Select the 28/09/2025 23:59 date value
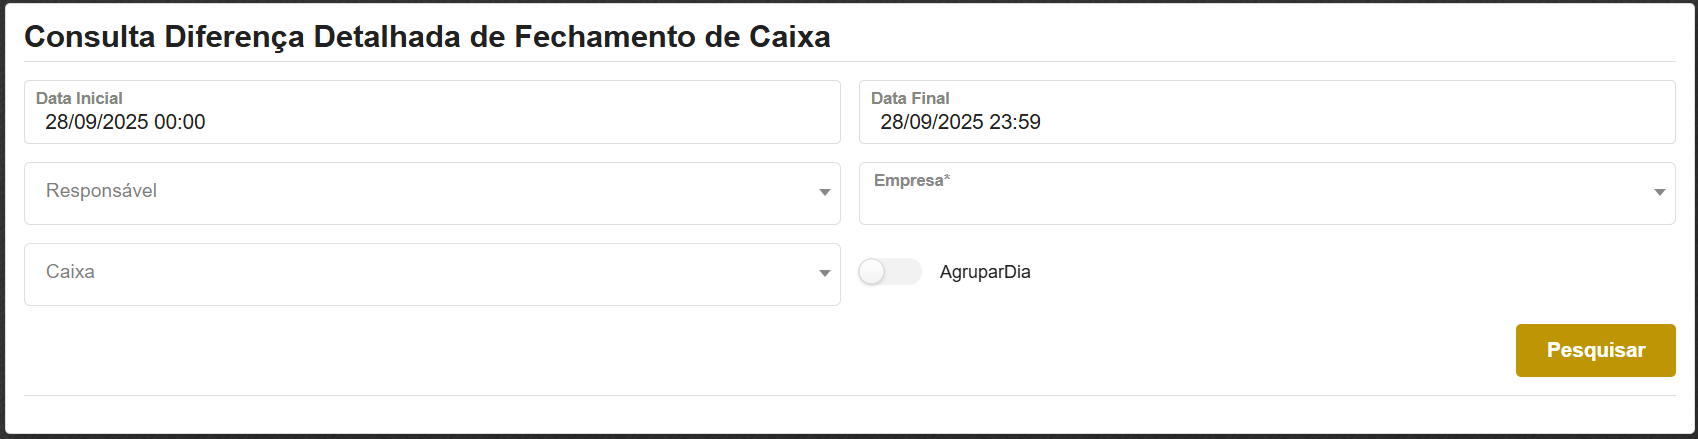This screenshot has width=1698, height=439. 960,122
